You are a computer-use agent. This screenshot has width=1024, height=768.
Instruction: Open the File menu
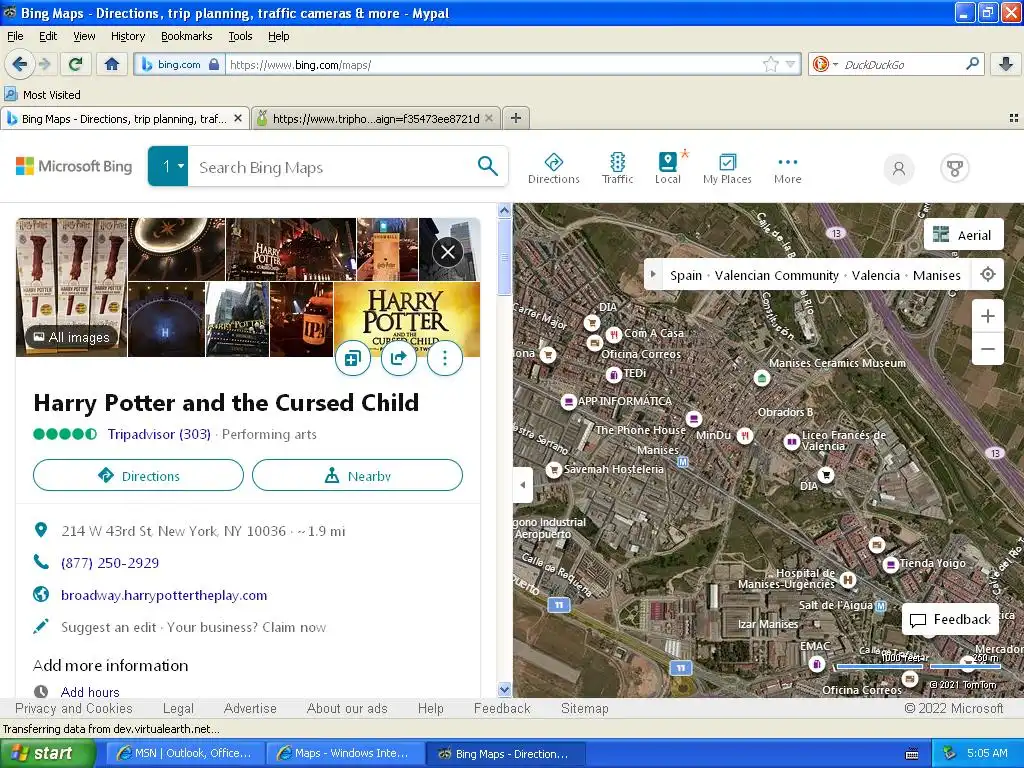coord(15,36)
